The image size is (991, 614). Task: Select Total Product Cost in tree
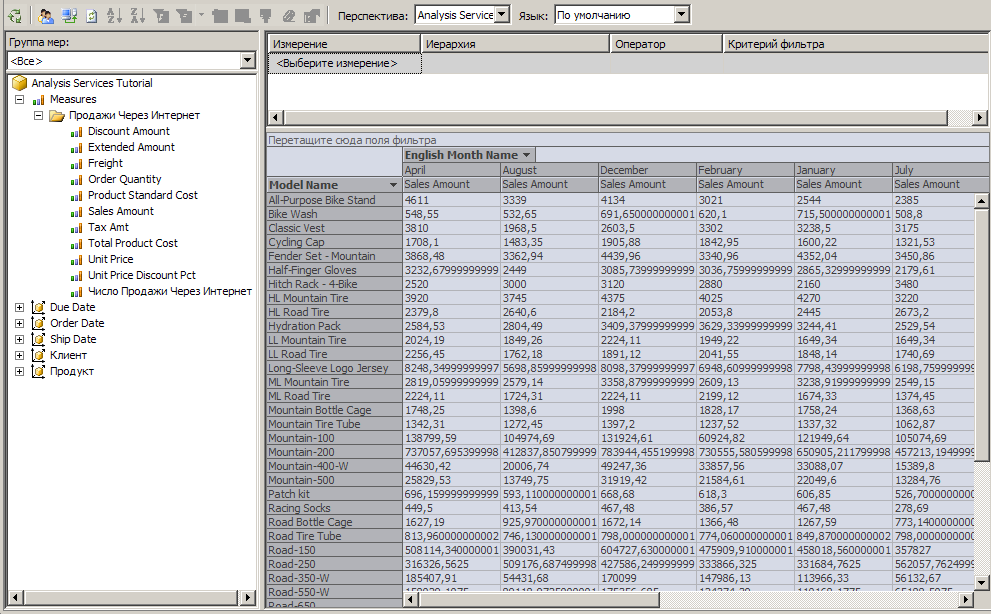click(x=133, y=243)
